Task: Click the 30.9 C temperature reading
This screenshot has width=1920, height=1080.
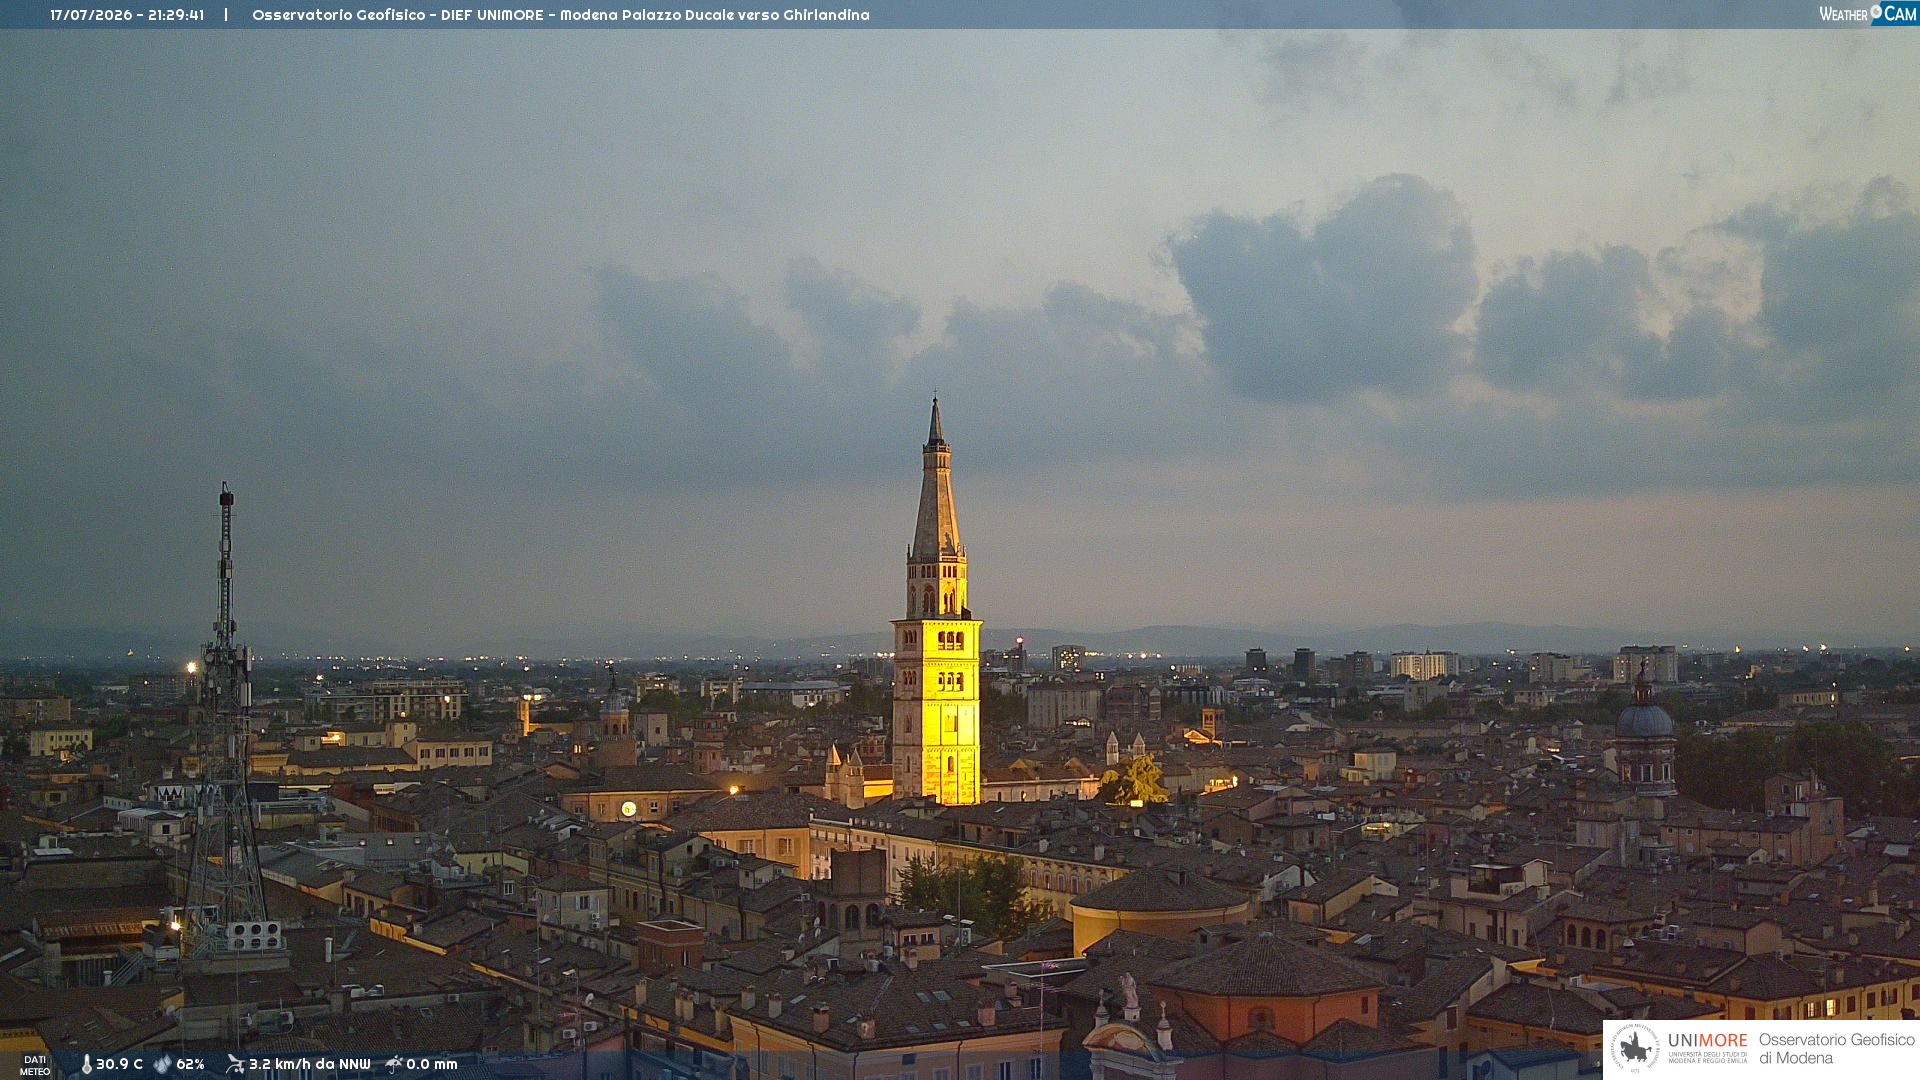Action: [x=119, y=1064]
